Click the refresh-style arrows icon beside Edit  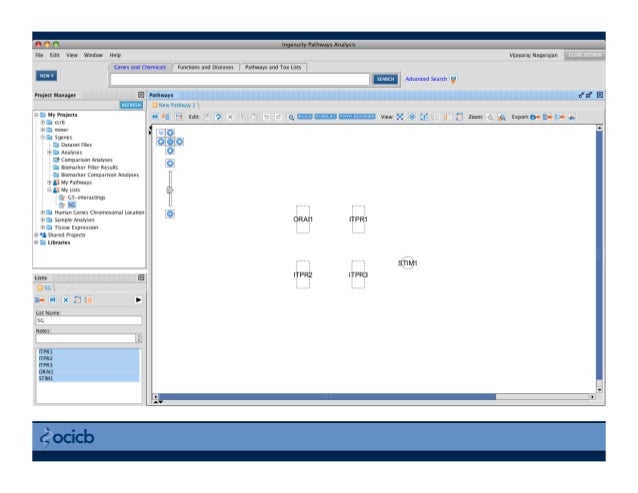[218, 117]
